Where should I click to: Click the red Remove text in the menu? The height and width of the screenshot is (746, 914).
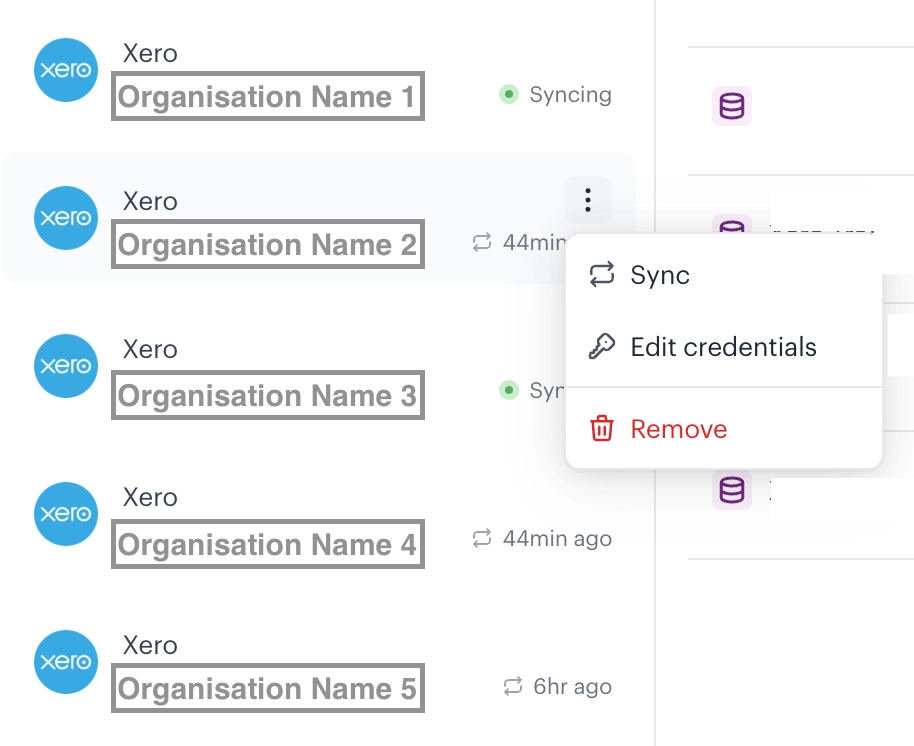(678, 429)
